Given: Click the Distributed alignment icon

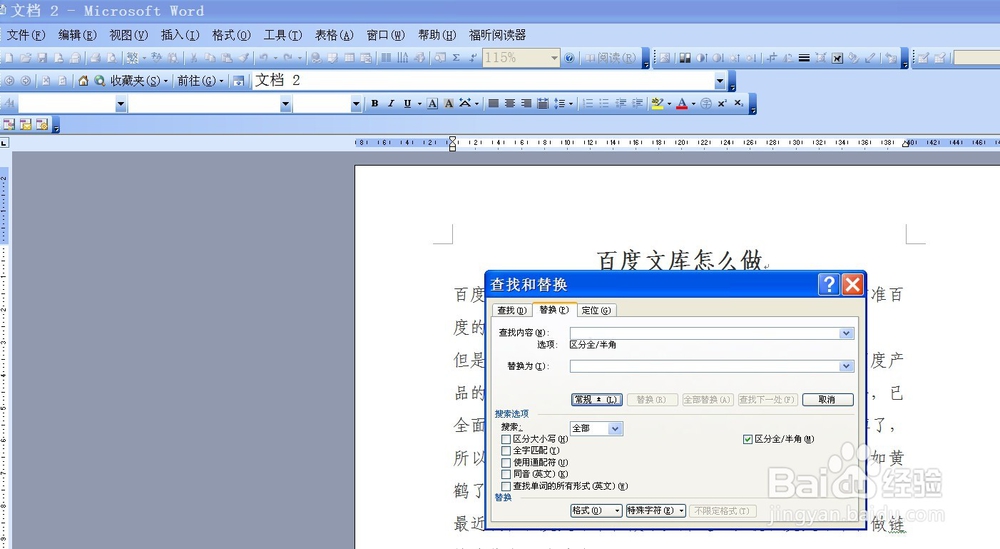Looking at the screenshot, I should click(543, 103).
